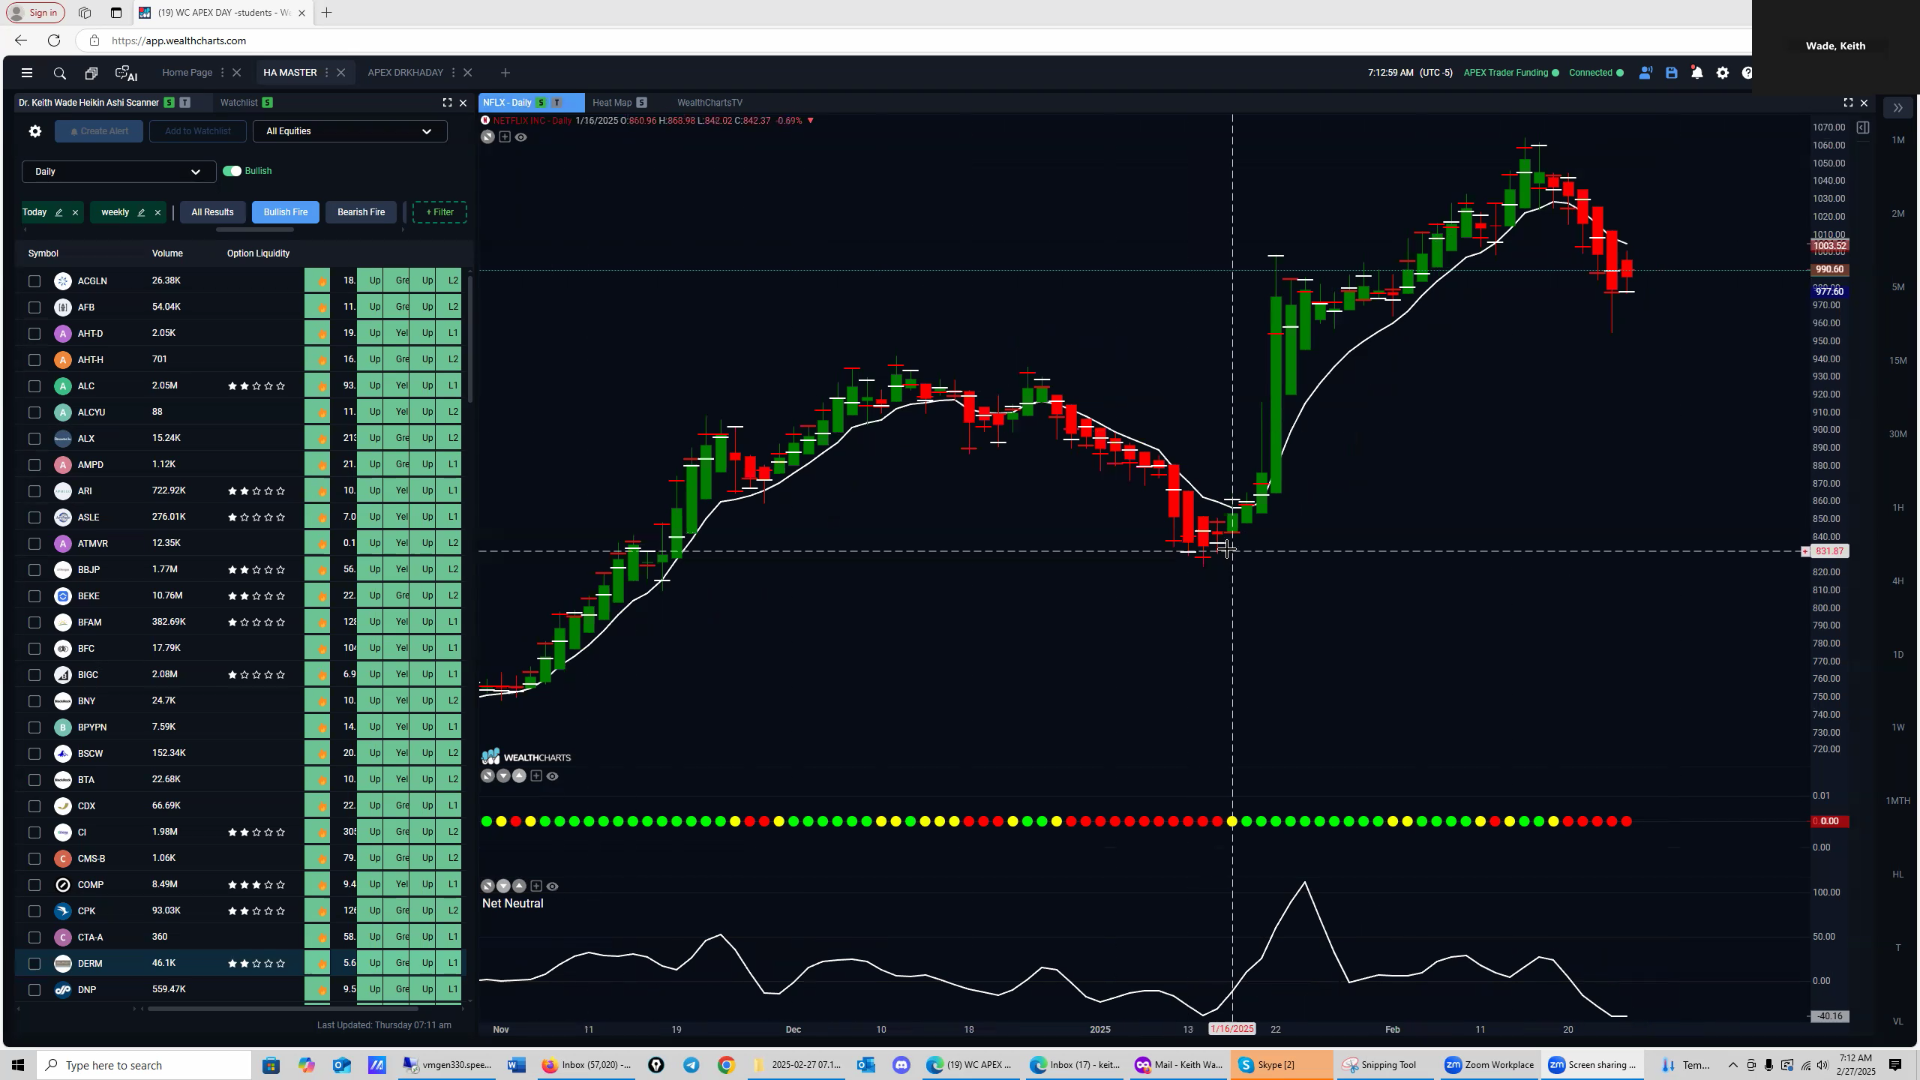The width and height of the screenshot is (1920, 1080).
Task: Add indicator to the Net Neutral pane
Action: point(536,887)
